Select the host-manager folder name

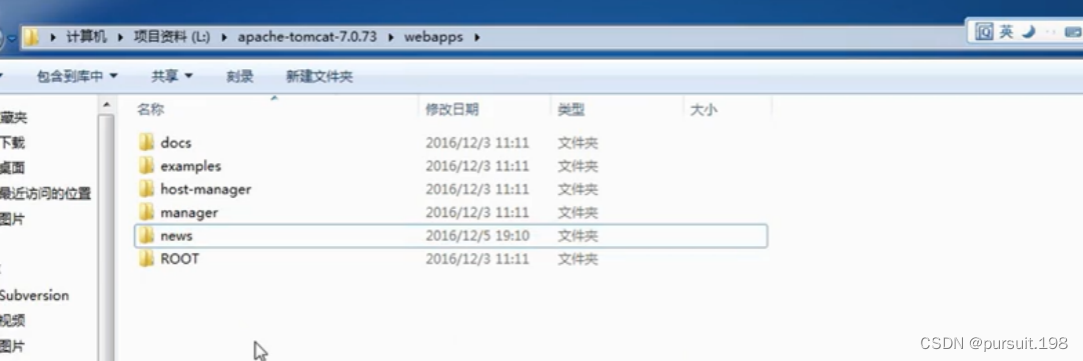206,189
